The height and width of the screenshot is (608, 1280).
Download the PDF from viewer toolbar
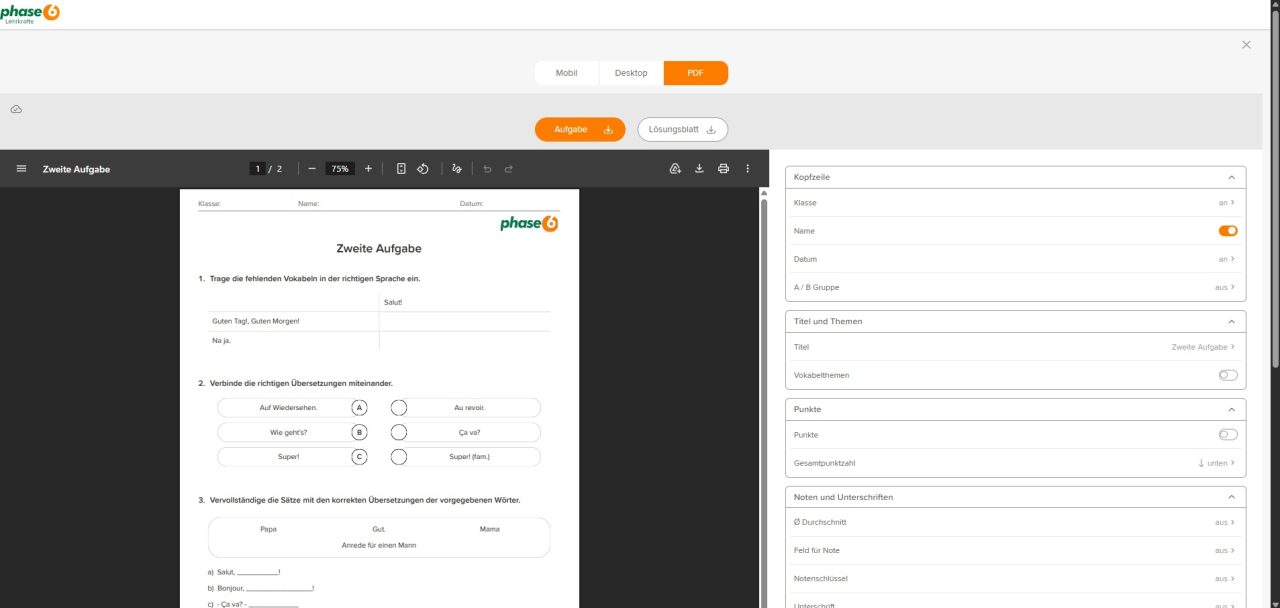coord(699,169)
